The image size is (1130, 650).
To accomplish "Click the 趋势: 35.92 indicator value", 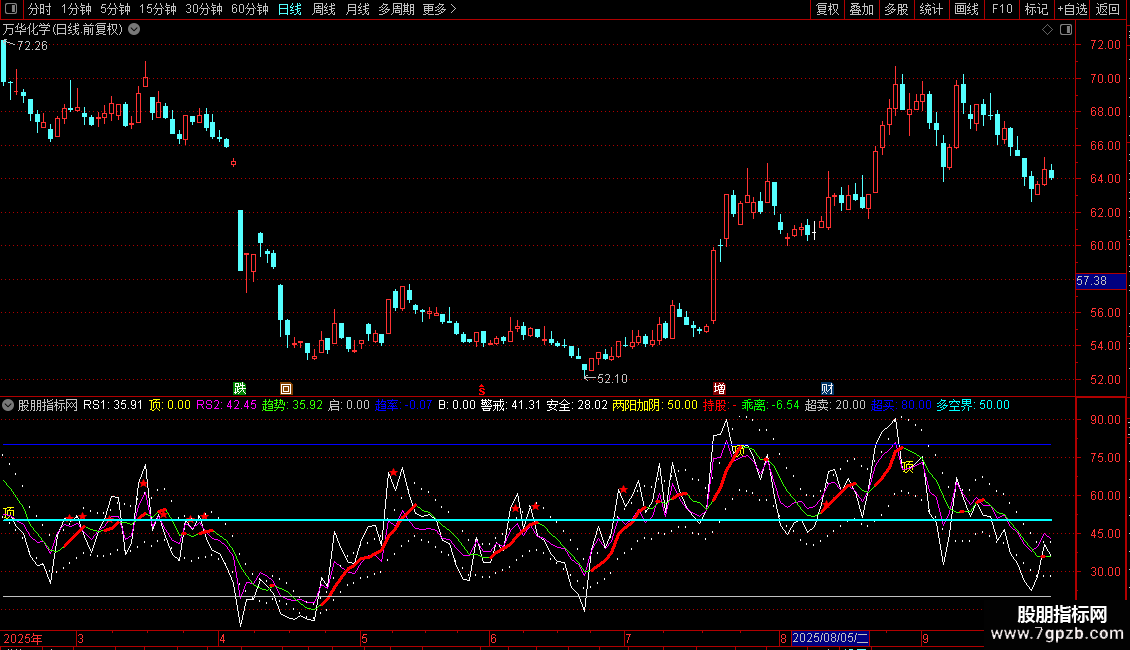I will click(x=293, y=406).
